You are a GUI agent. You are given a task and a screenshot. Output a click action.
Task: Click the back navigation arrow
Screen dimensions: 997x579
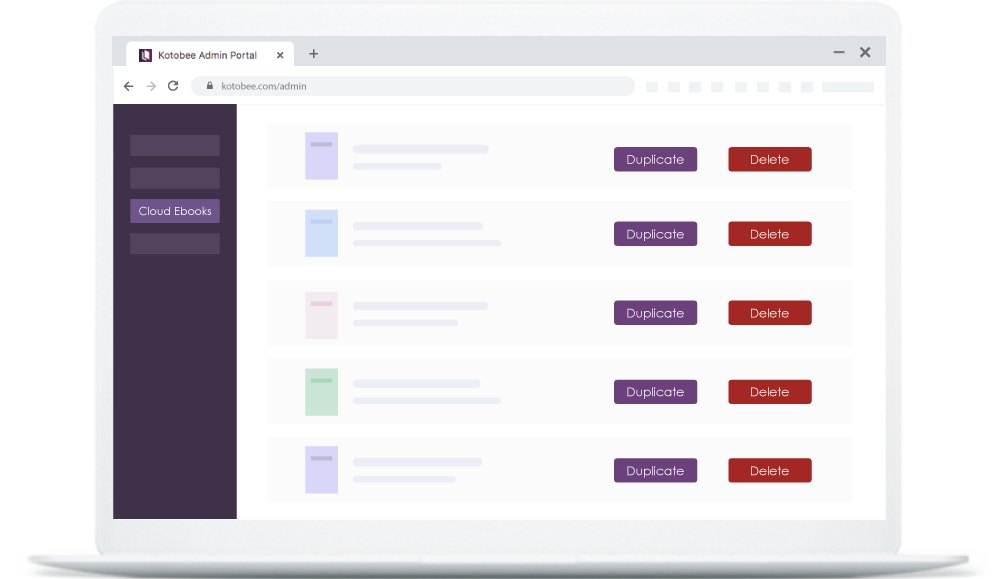pyautogui.click(x=128, y=86)
